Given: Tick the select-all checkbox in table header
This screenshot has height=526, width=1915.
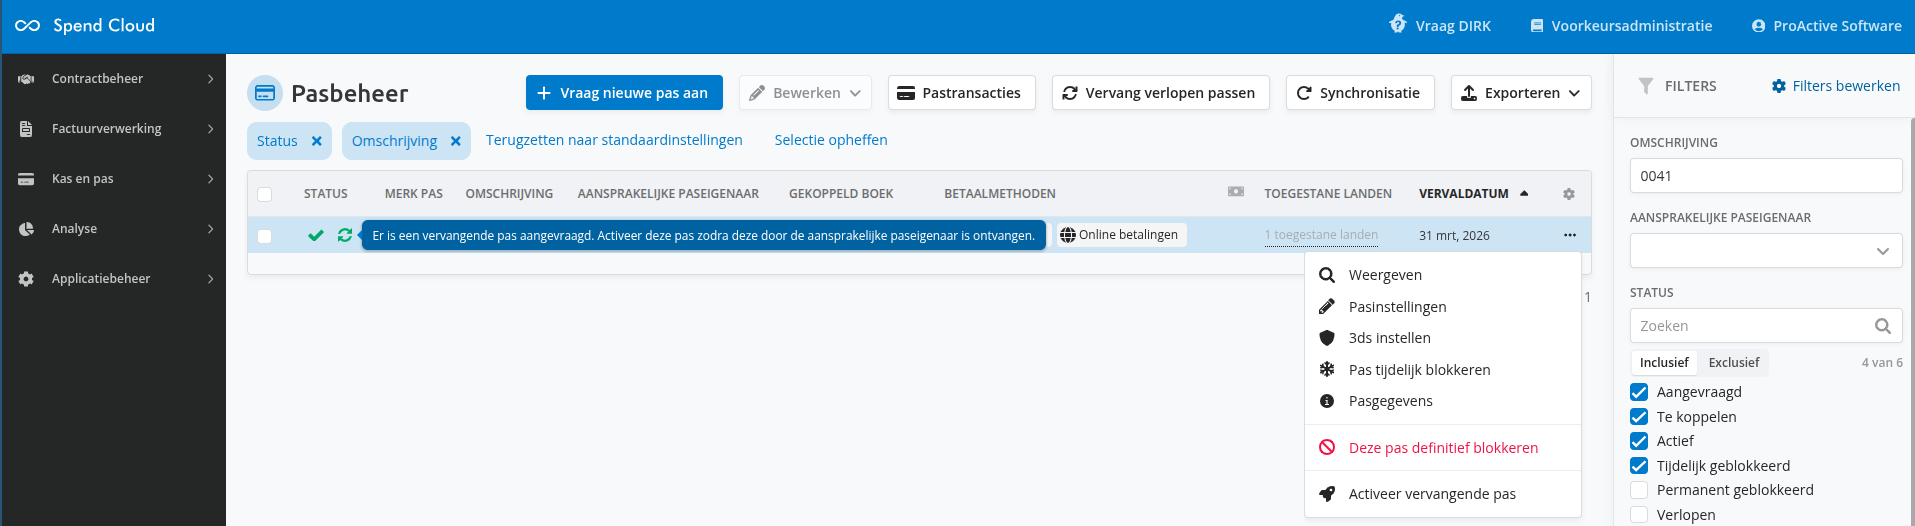Looking at the screenshot, I should (265, 194).
